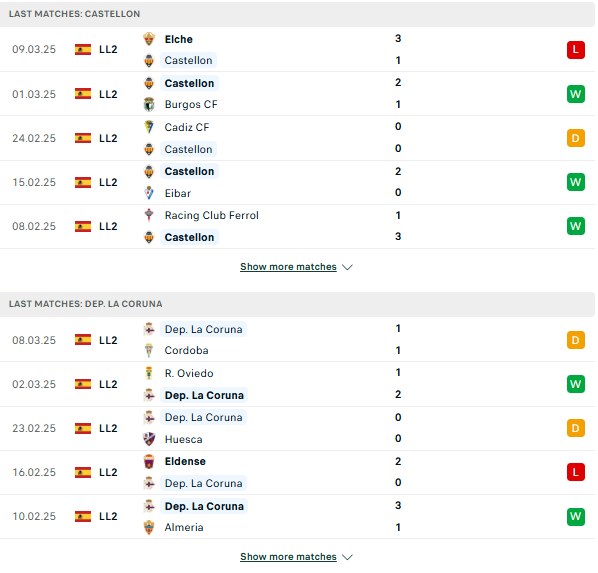Click the Cadiz CF crest icon
The width and height of the screenshot is (598, 573).
click(x=149, y=127)
